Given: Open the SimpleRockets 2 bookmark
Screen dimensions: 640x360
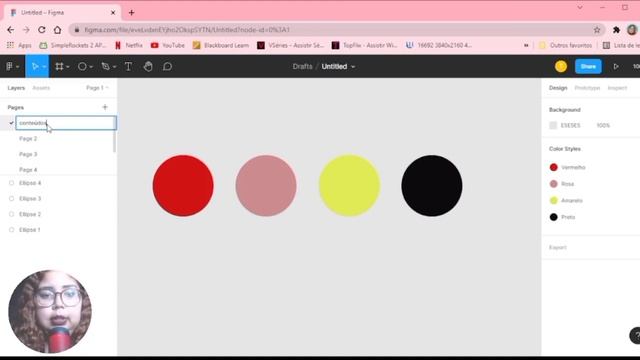Looking at the screenshot, I should tap(73, 45).
